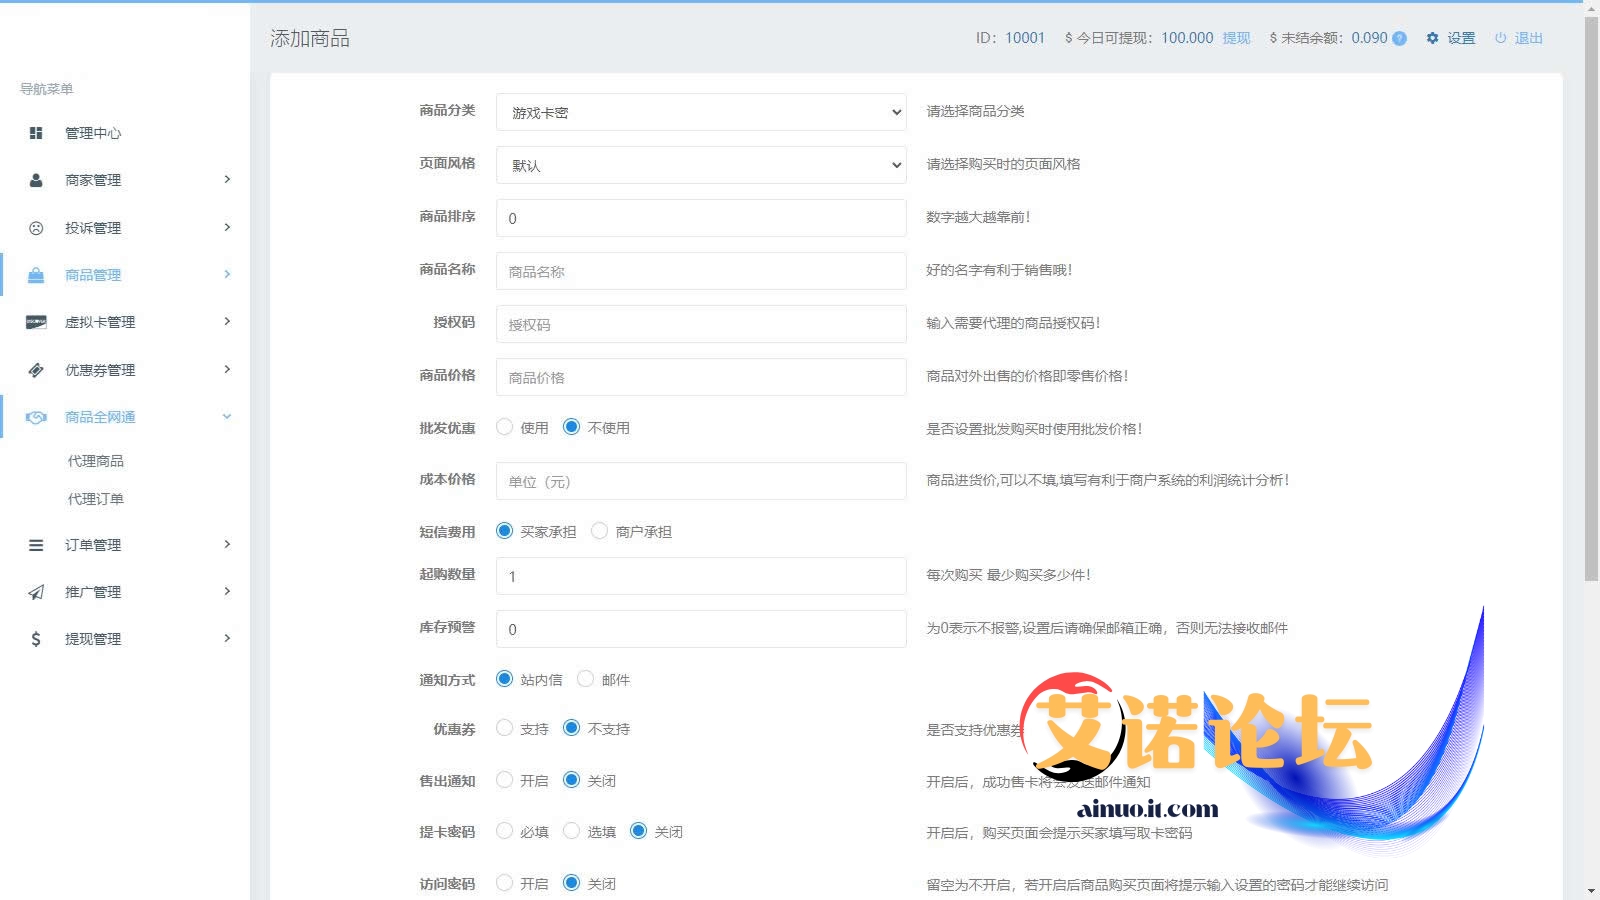Open the 页面风格 dropdown
This screenshot has width=1600, height=900.
pos(700,165)
